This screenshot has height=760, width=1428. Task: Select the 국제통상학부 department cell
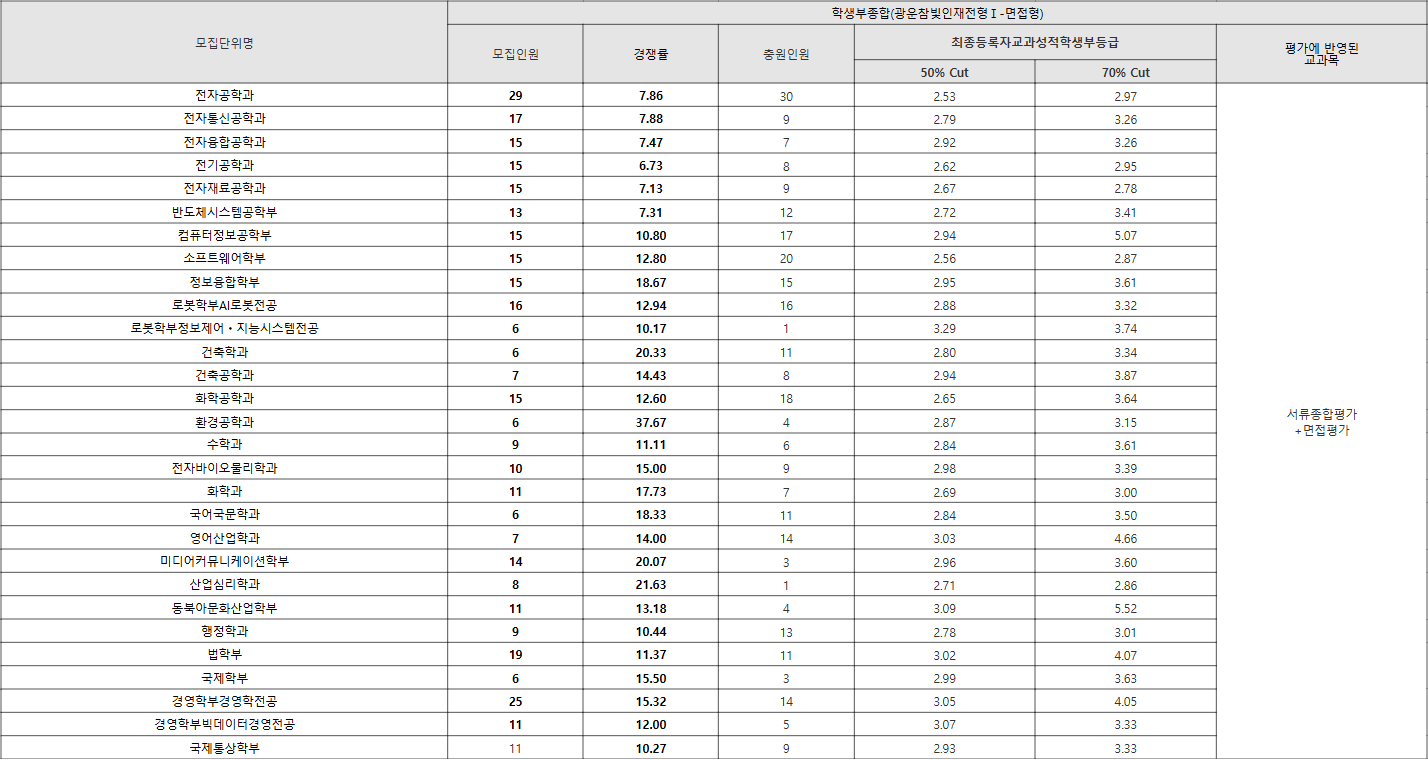point(224,748)
